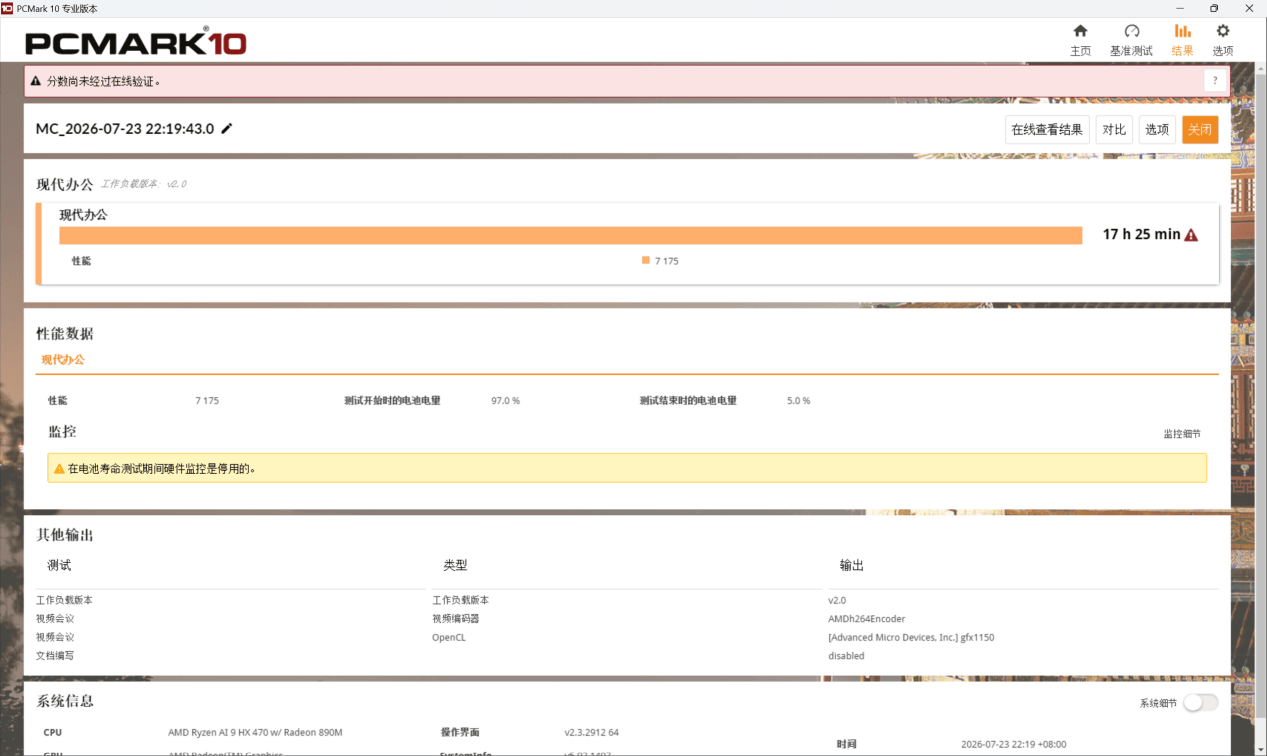Click the yellow hardware monitoring disabled notice
This screenshot has height=756, width=1267.
click(627, 468)
